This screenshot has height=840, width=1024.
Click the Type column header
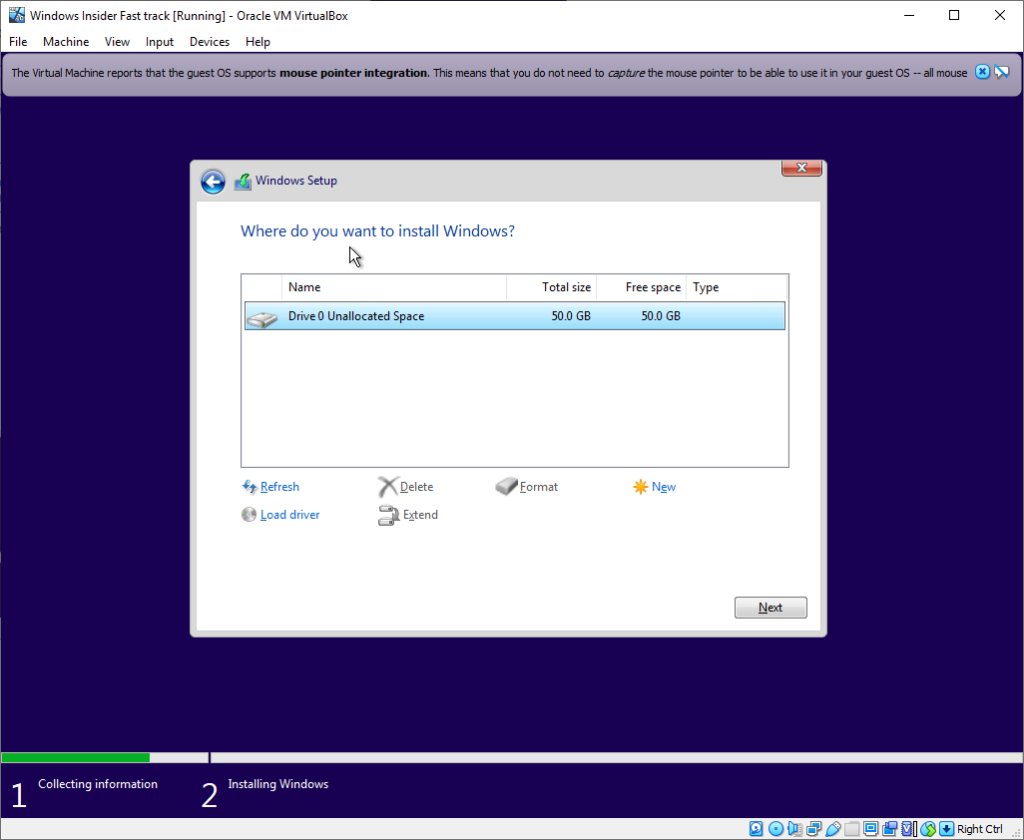pos(737,287)
